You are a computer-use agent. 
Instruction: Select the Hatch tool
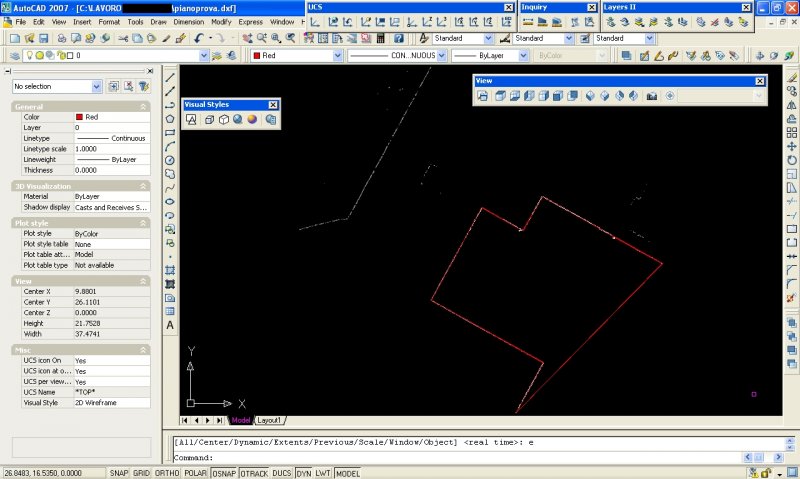click(x=170, y=270)
